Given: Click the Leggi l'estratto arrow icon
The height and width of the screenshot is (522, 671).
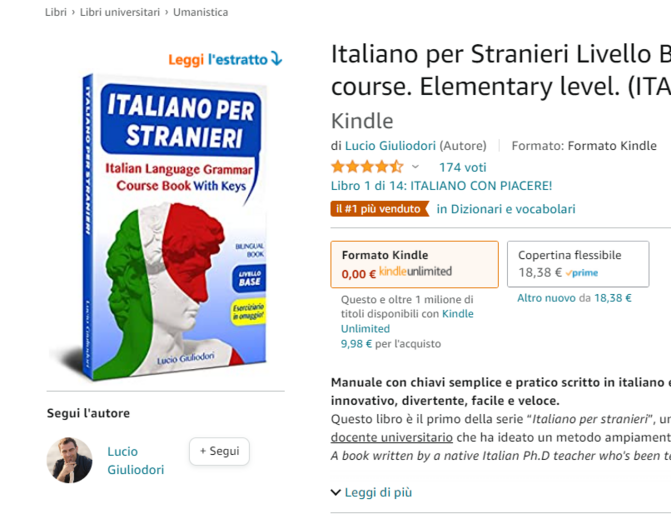Looking at the screenshot, I should click(277, 59).
